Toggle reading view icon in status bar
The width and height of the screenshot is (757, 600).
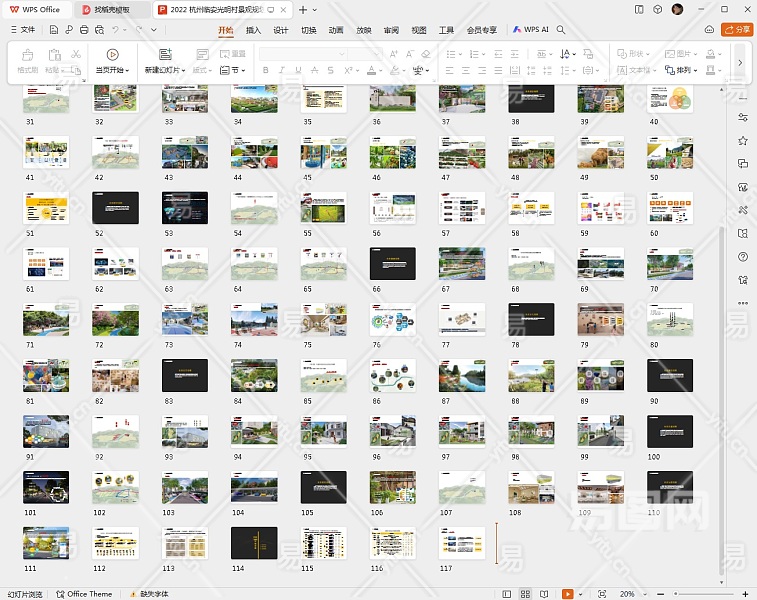tap(543, 594)
